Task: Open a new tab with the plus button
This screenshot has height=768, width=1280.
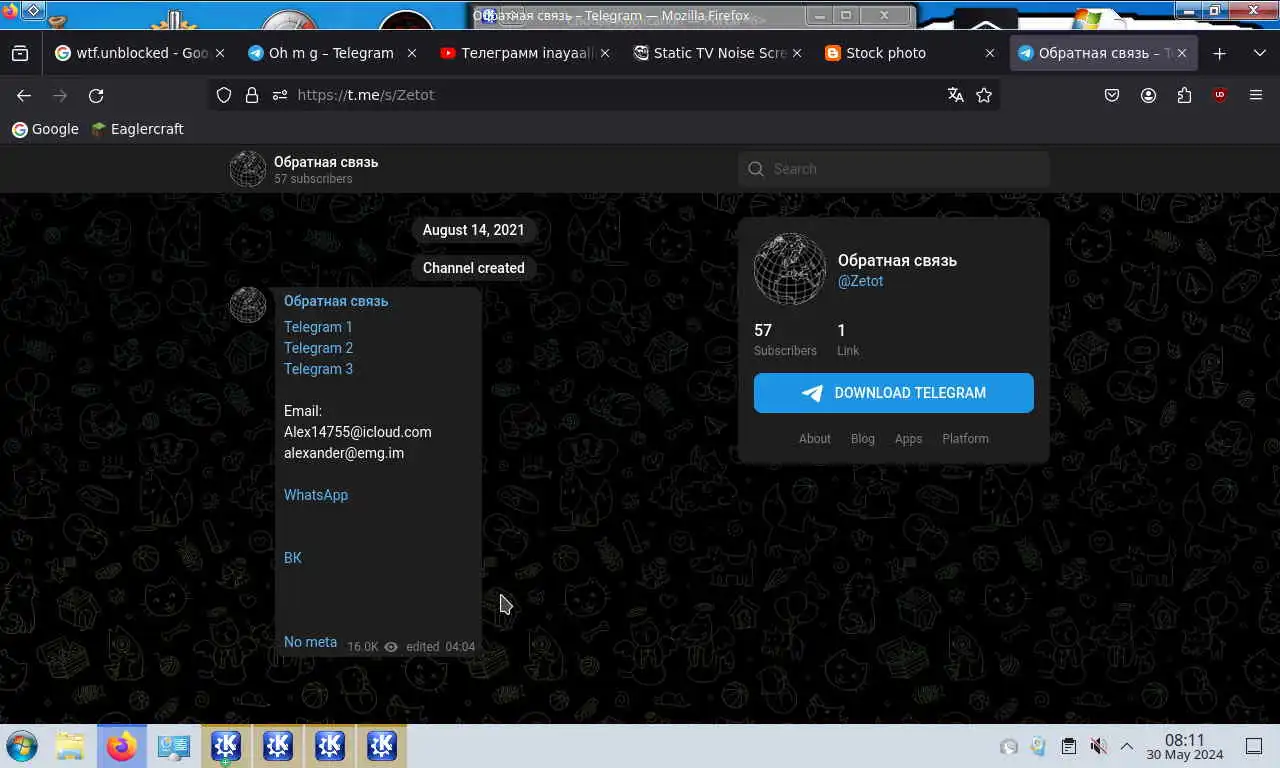Action: pyautogui.click(x=1219, y=53)
